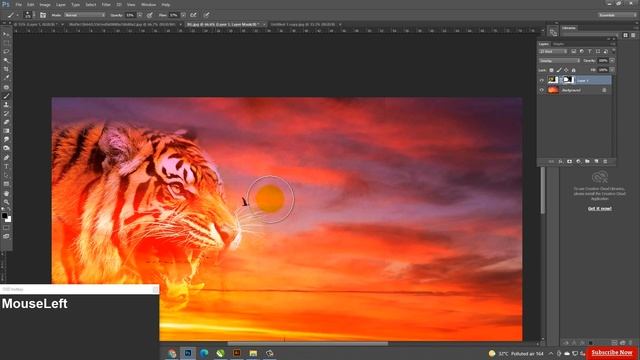The width and height of the screenshot is (640, 360).
Task: Select the Spot Healing Brush tool
Action: coord(6,87)
